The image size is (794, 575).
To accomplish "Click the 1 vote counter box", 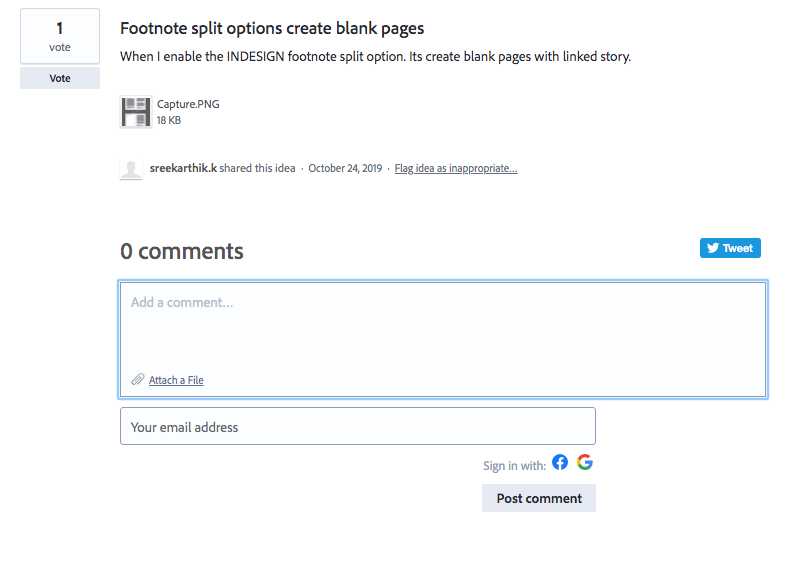I will (60, 36).
